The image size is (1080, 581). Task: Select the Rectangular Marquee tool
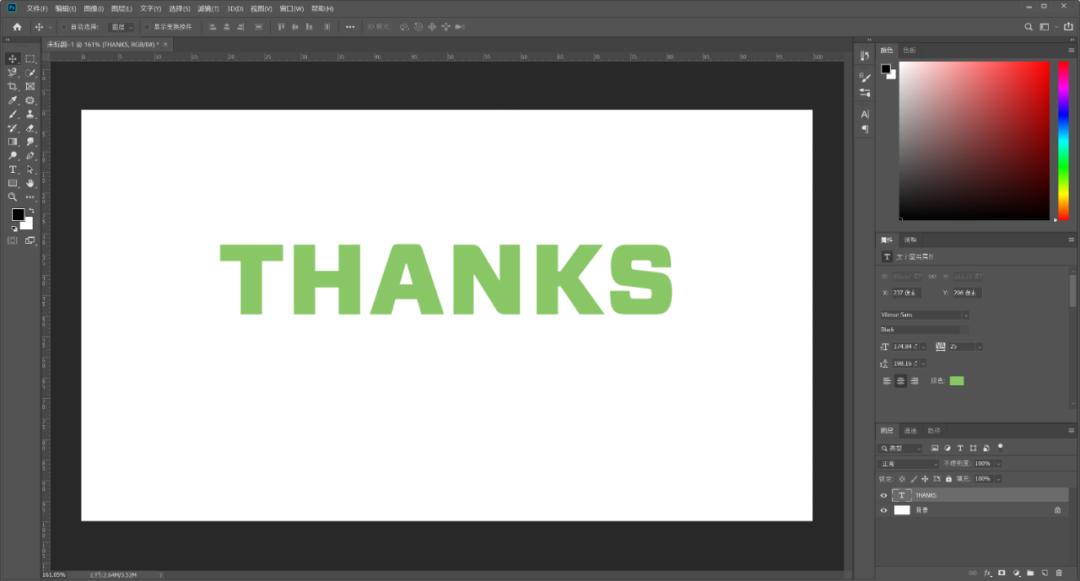30,59
